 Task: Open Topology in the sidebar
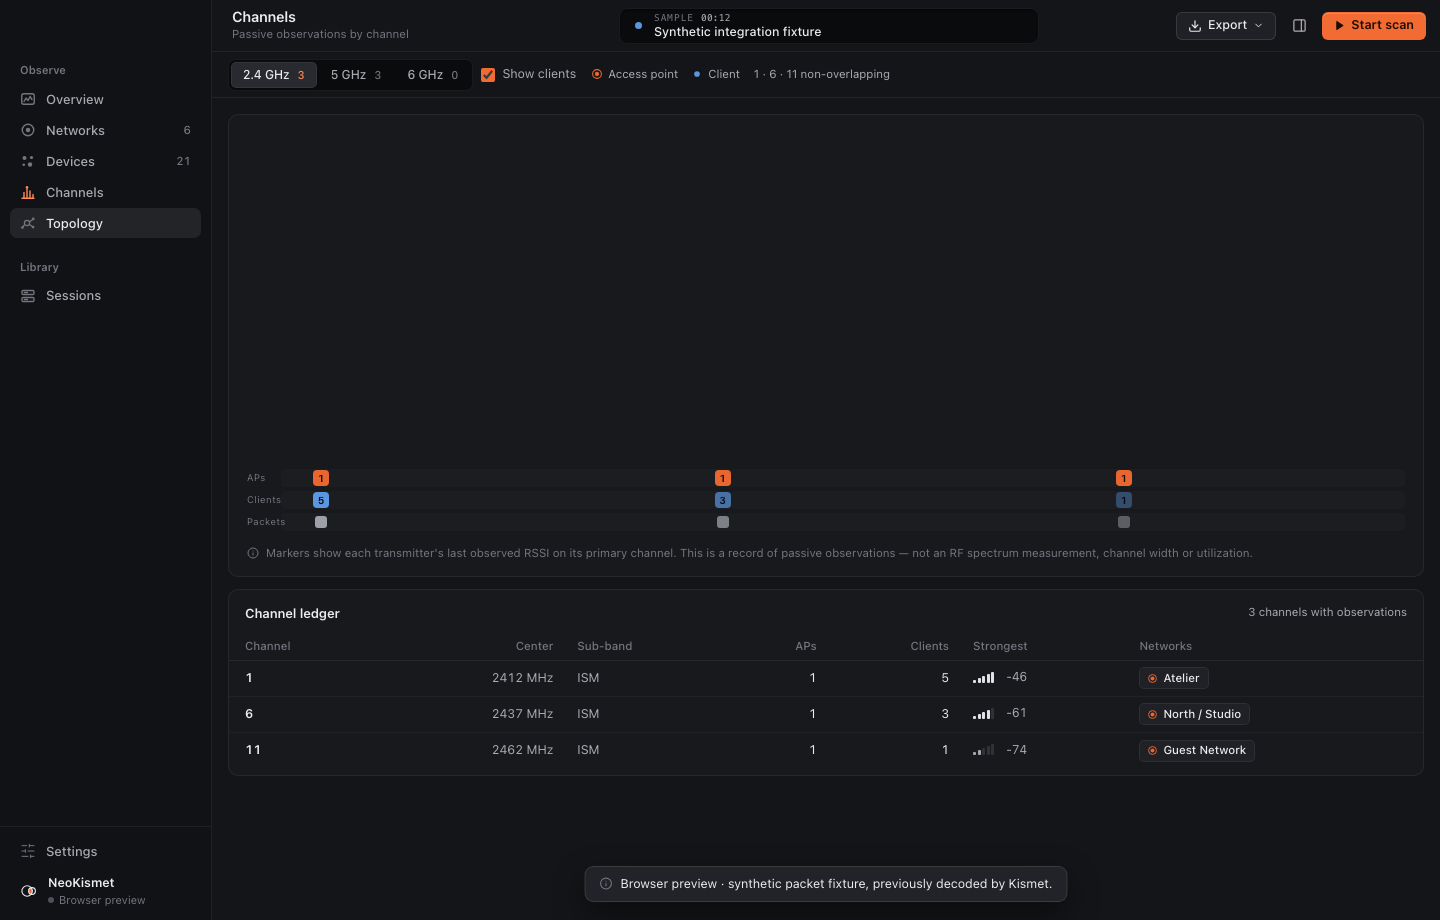coord(105,223)
